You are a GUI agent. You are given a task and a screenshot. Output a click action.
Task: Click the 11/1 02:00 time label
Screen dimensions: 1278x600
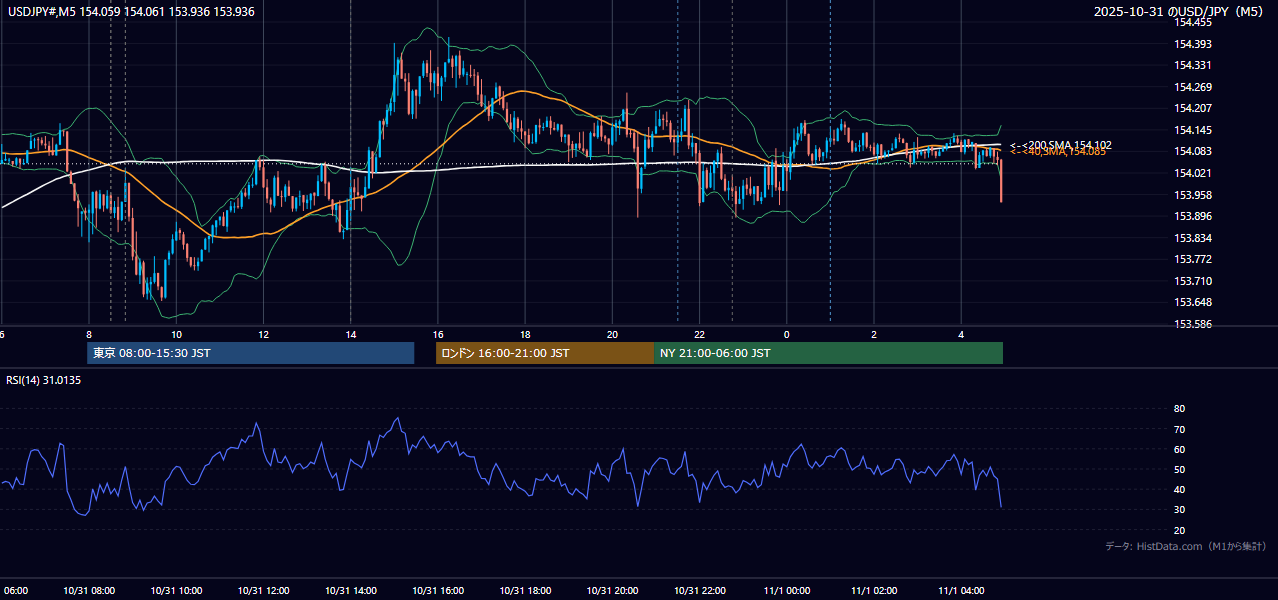pos(874,591)
